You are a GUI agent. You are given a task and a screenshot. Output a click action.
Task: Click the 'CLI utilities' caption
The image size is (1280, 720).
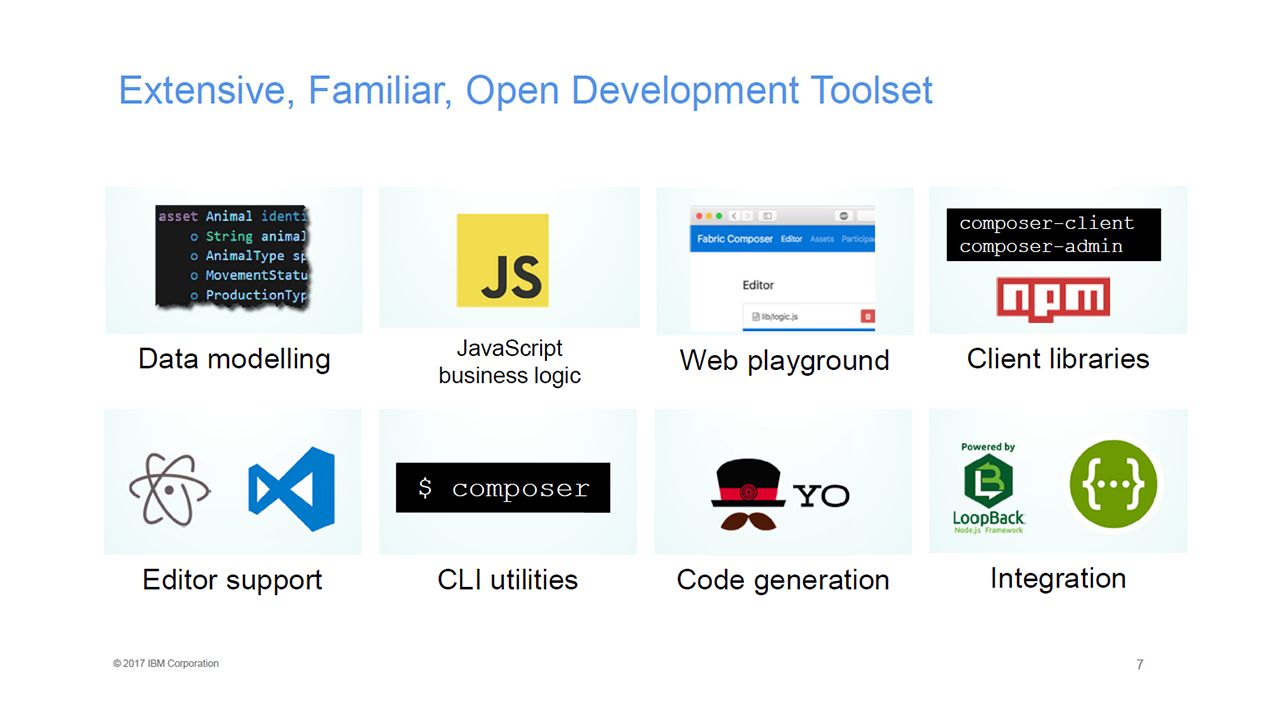pos(508,580)
